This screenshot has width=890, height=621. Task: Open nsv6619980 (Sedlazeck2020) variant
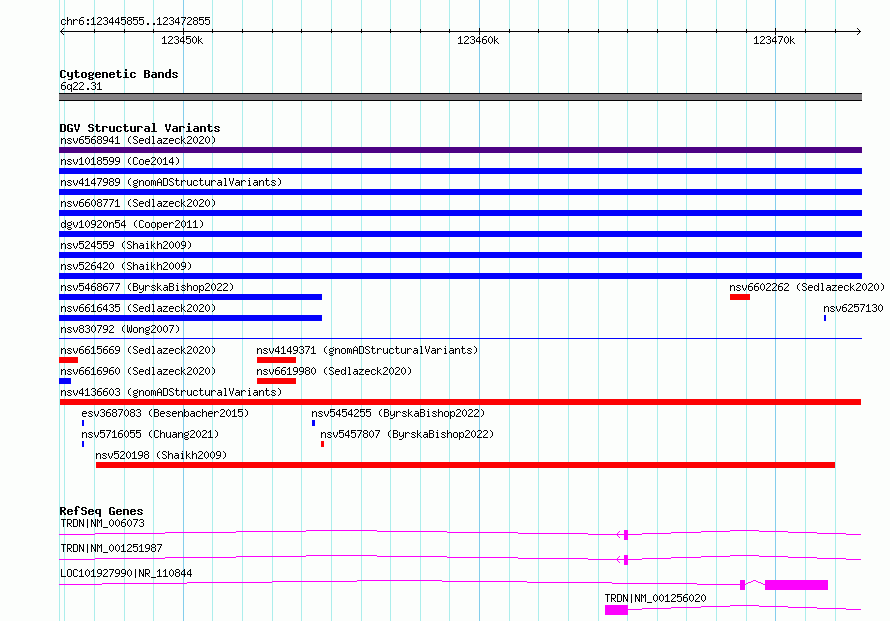(x=334, y=371)
